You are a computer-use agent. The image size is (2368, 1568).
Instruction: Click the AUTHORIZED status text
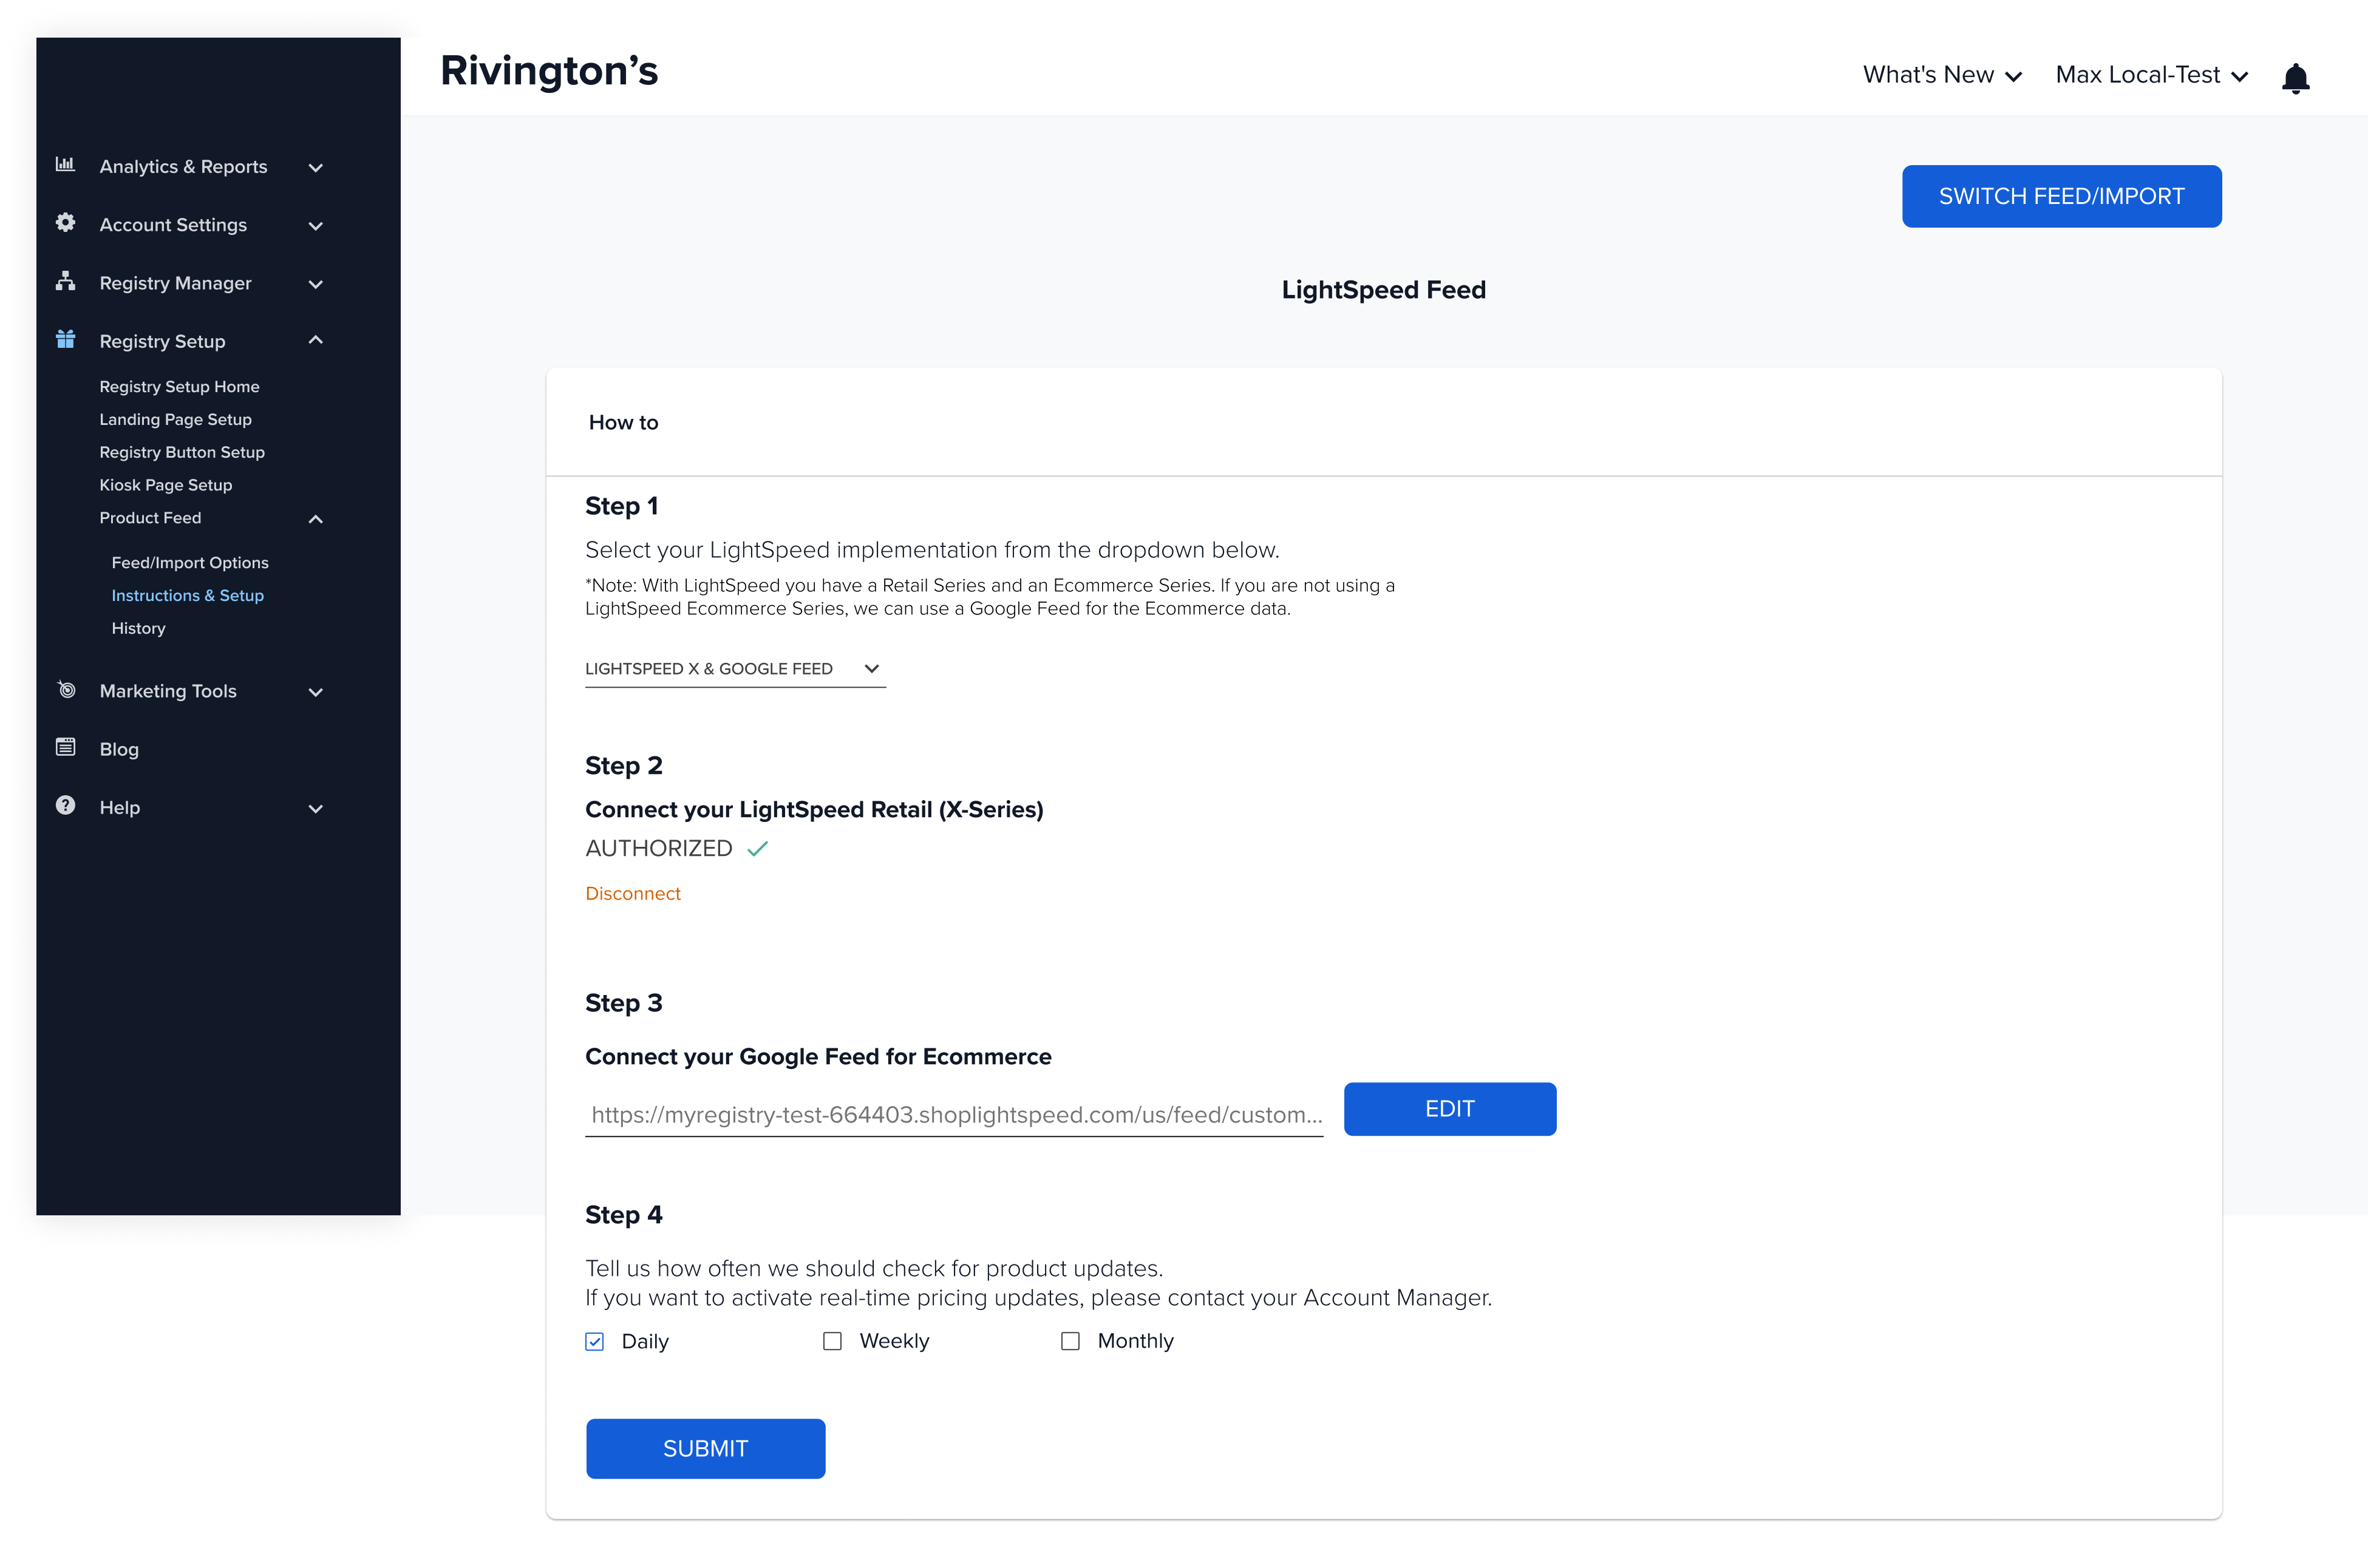click(658, 848)
